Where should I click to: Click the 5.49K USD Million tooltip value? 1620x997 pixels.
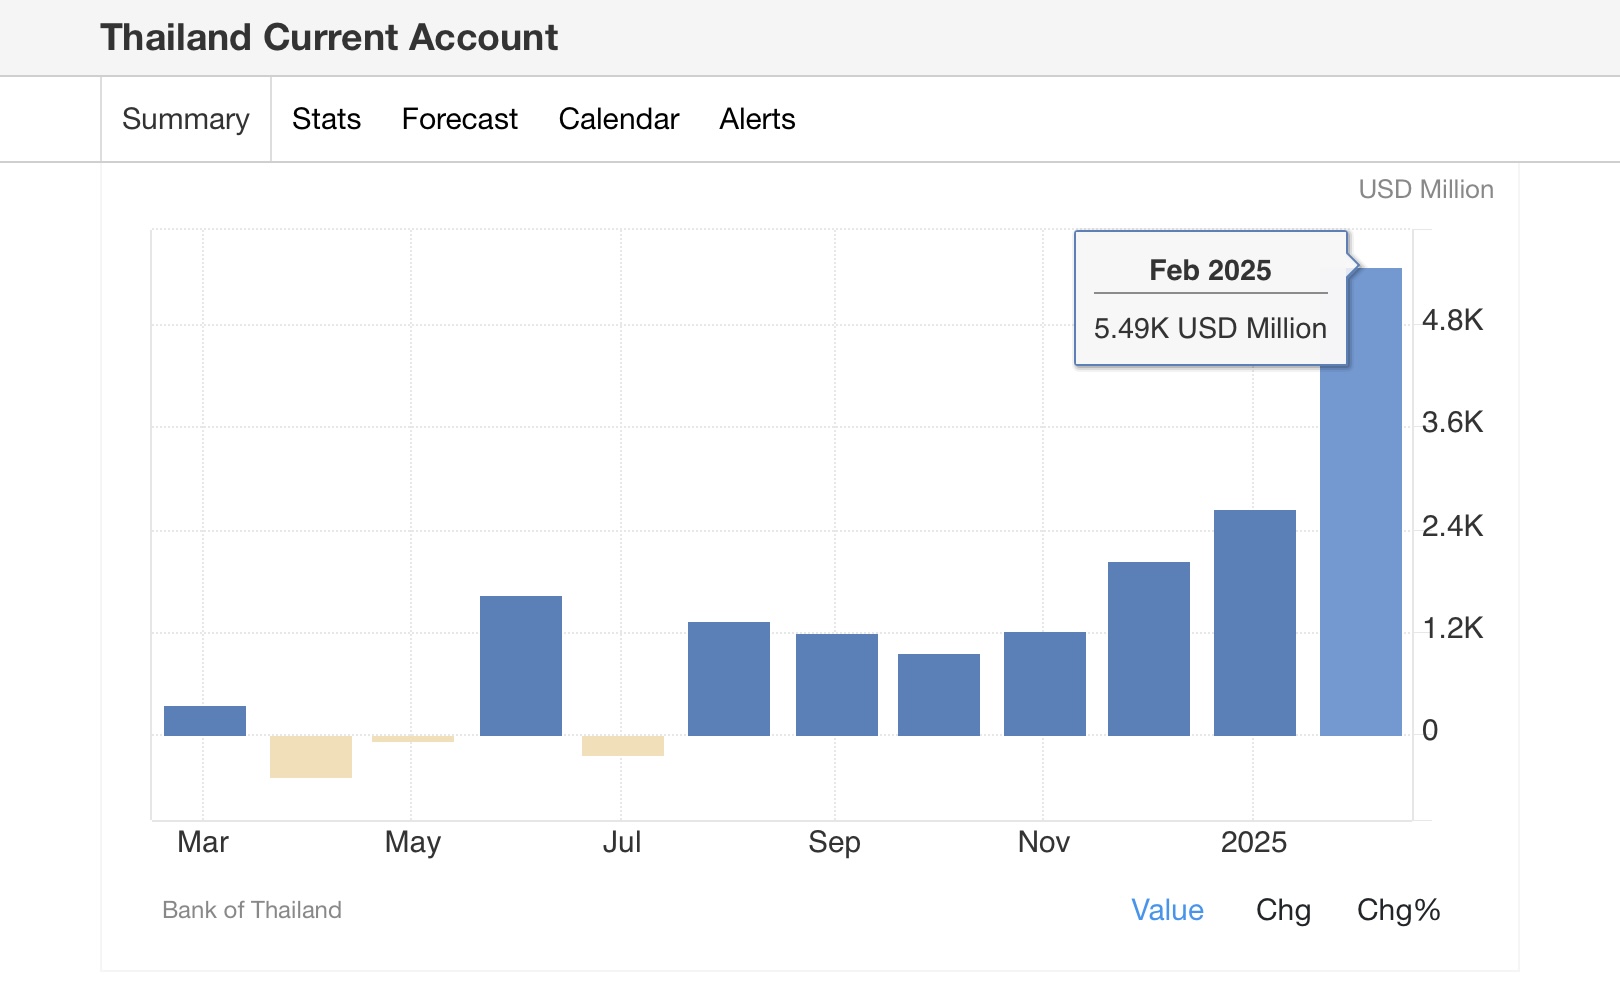tap(1210, 328)
